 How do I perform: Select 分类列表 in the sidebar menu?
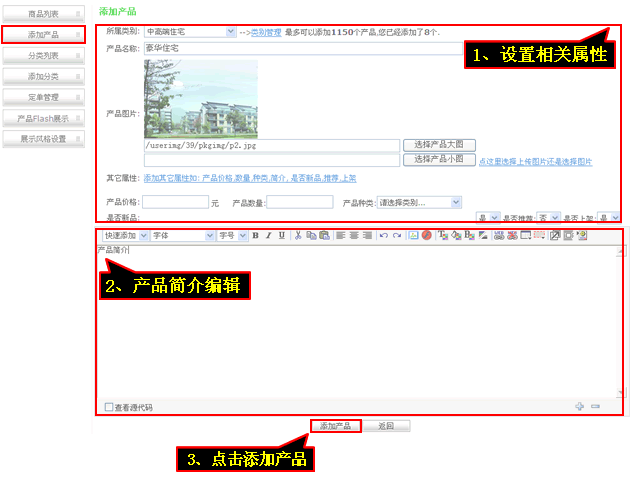point(43,56)
